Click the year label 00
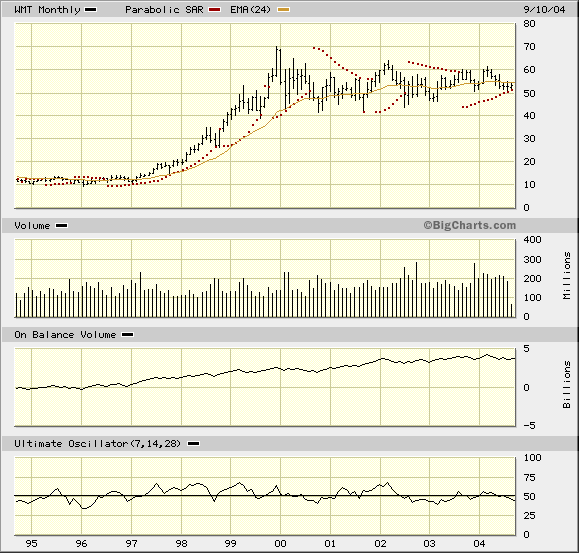Viewport: 579px width, 553px height. pos(280,544)
